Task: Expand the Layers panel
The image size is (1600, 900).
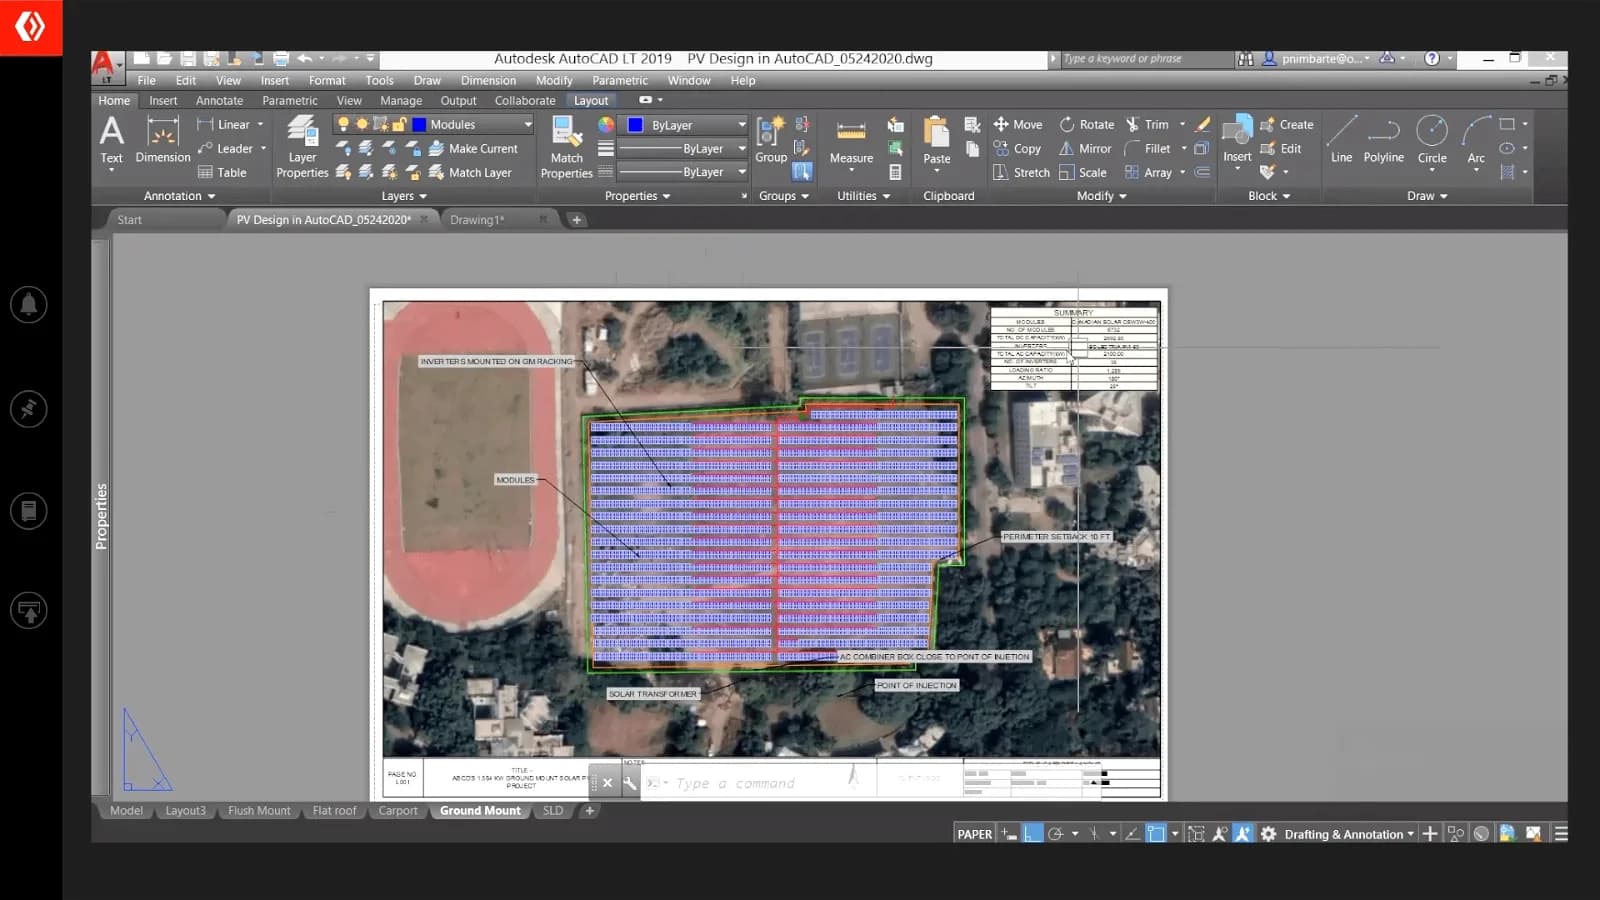Action: [x=404, y=196]
